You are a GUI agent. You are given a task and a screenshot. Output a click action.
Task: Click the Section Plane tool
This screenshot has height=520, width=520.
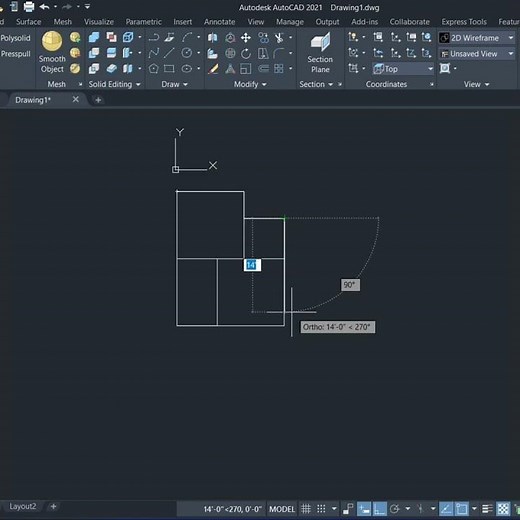tap(320, 53)
